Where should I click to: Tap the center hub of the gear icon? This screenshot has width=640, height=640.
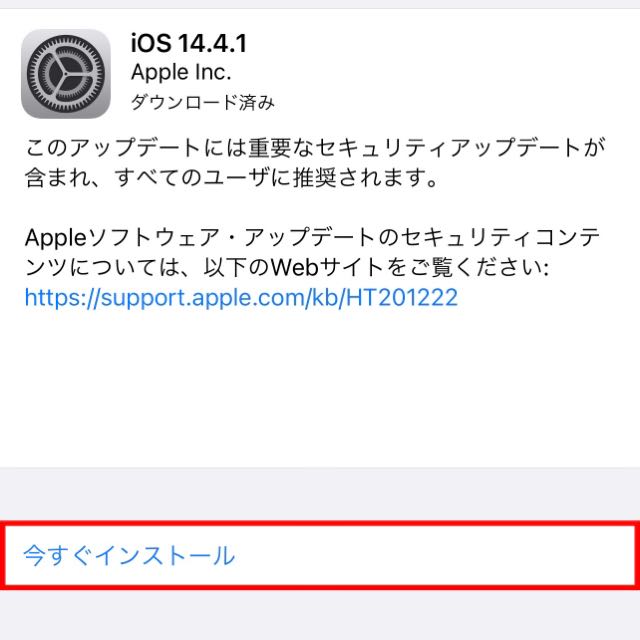pyautogui.click(x=66, y=74)
